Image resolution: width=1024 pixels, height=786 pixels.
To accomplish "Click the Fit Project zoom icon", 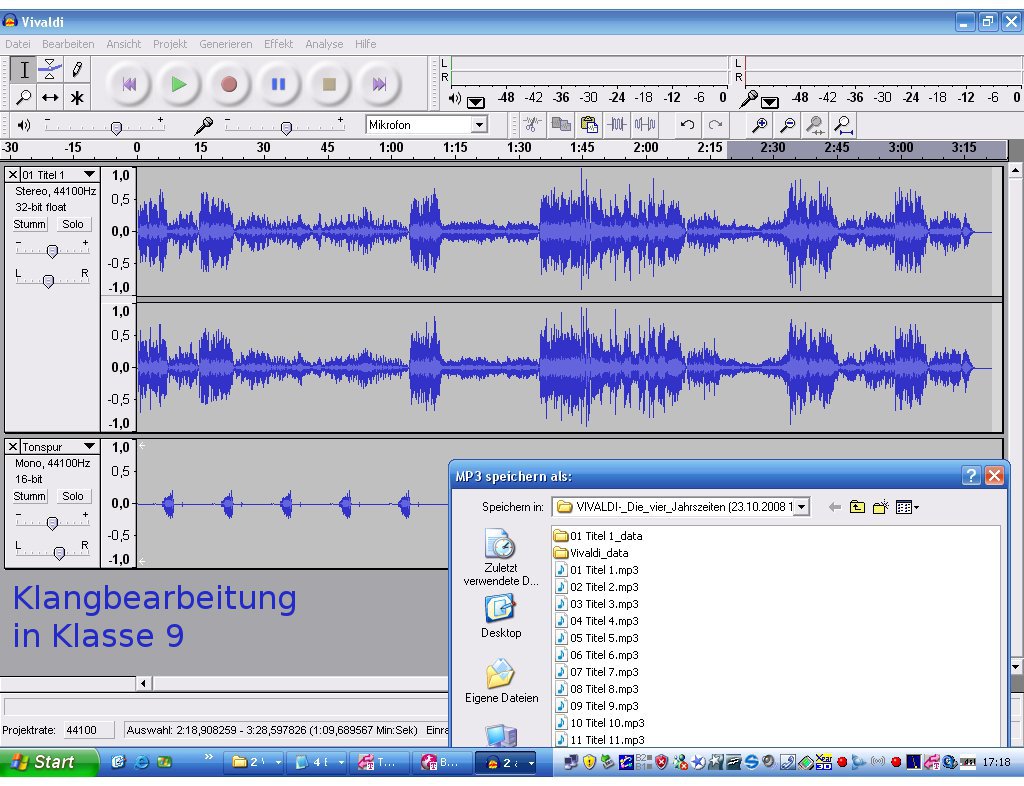I will click(844, 125).
